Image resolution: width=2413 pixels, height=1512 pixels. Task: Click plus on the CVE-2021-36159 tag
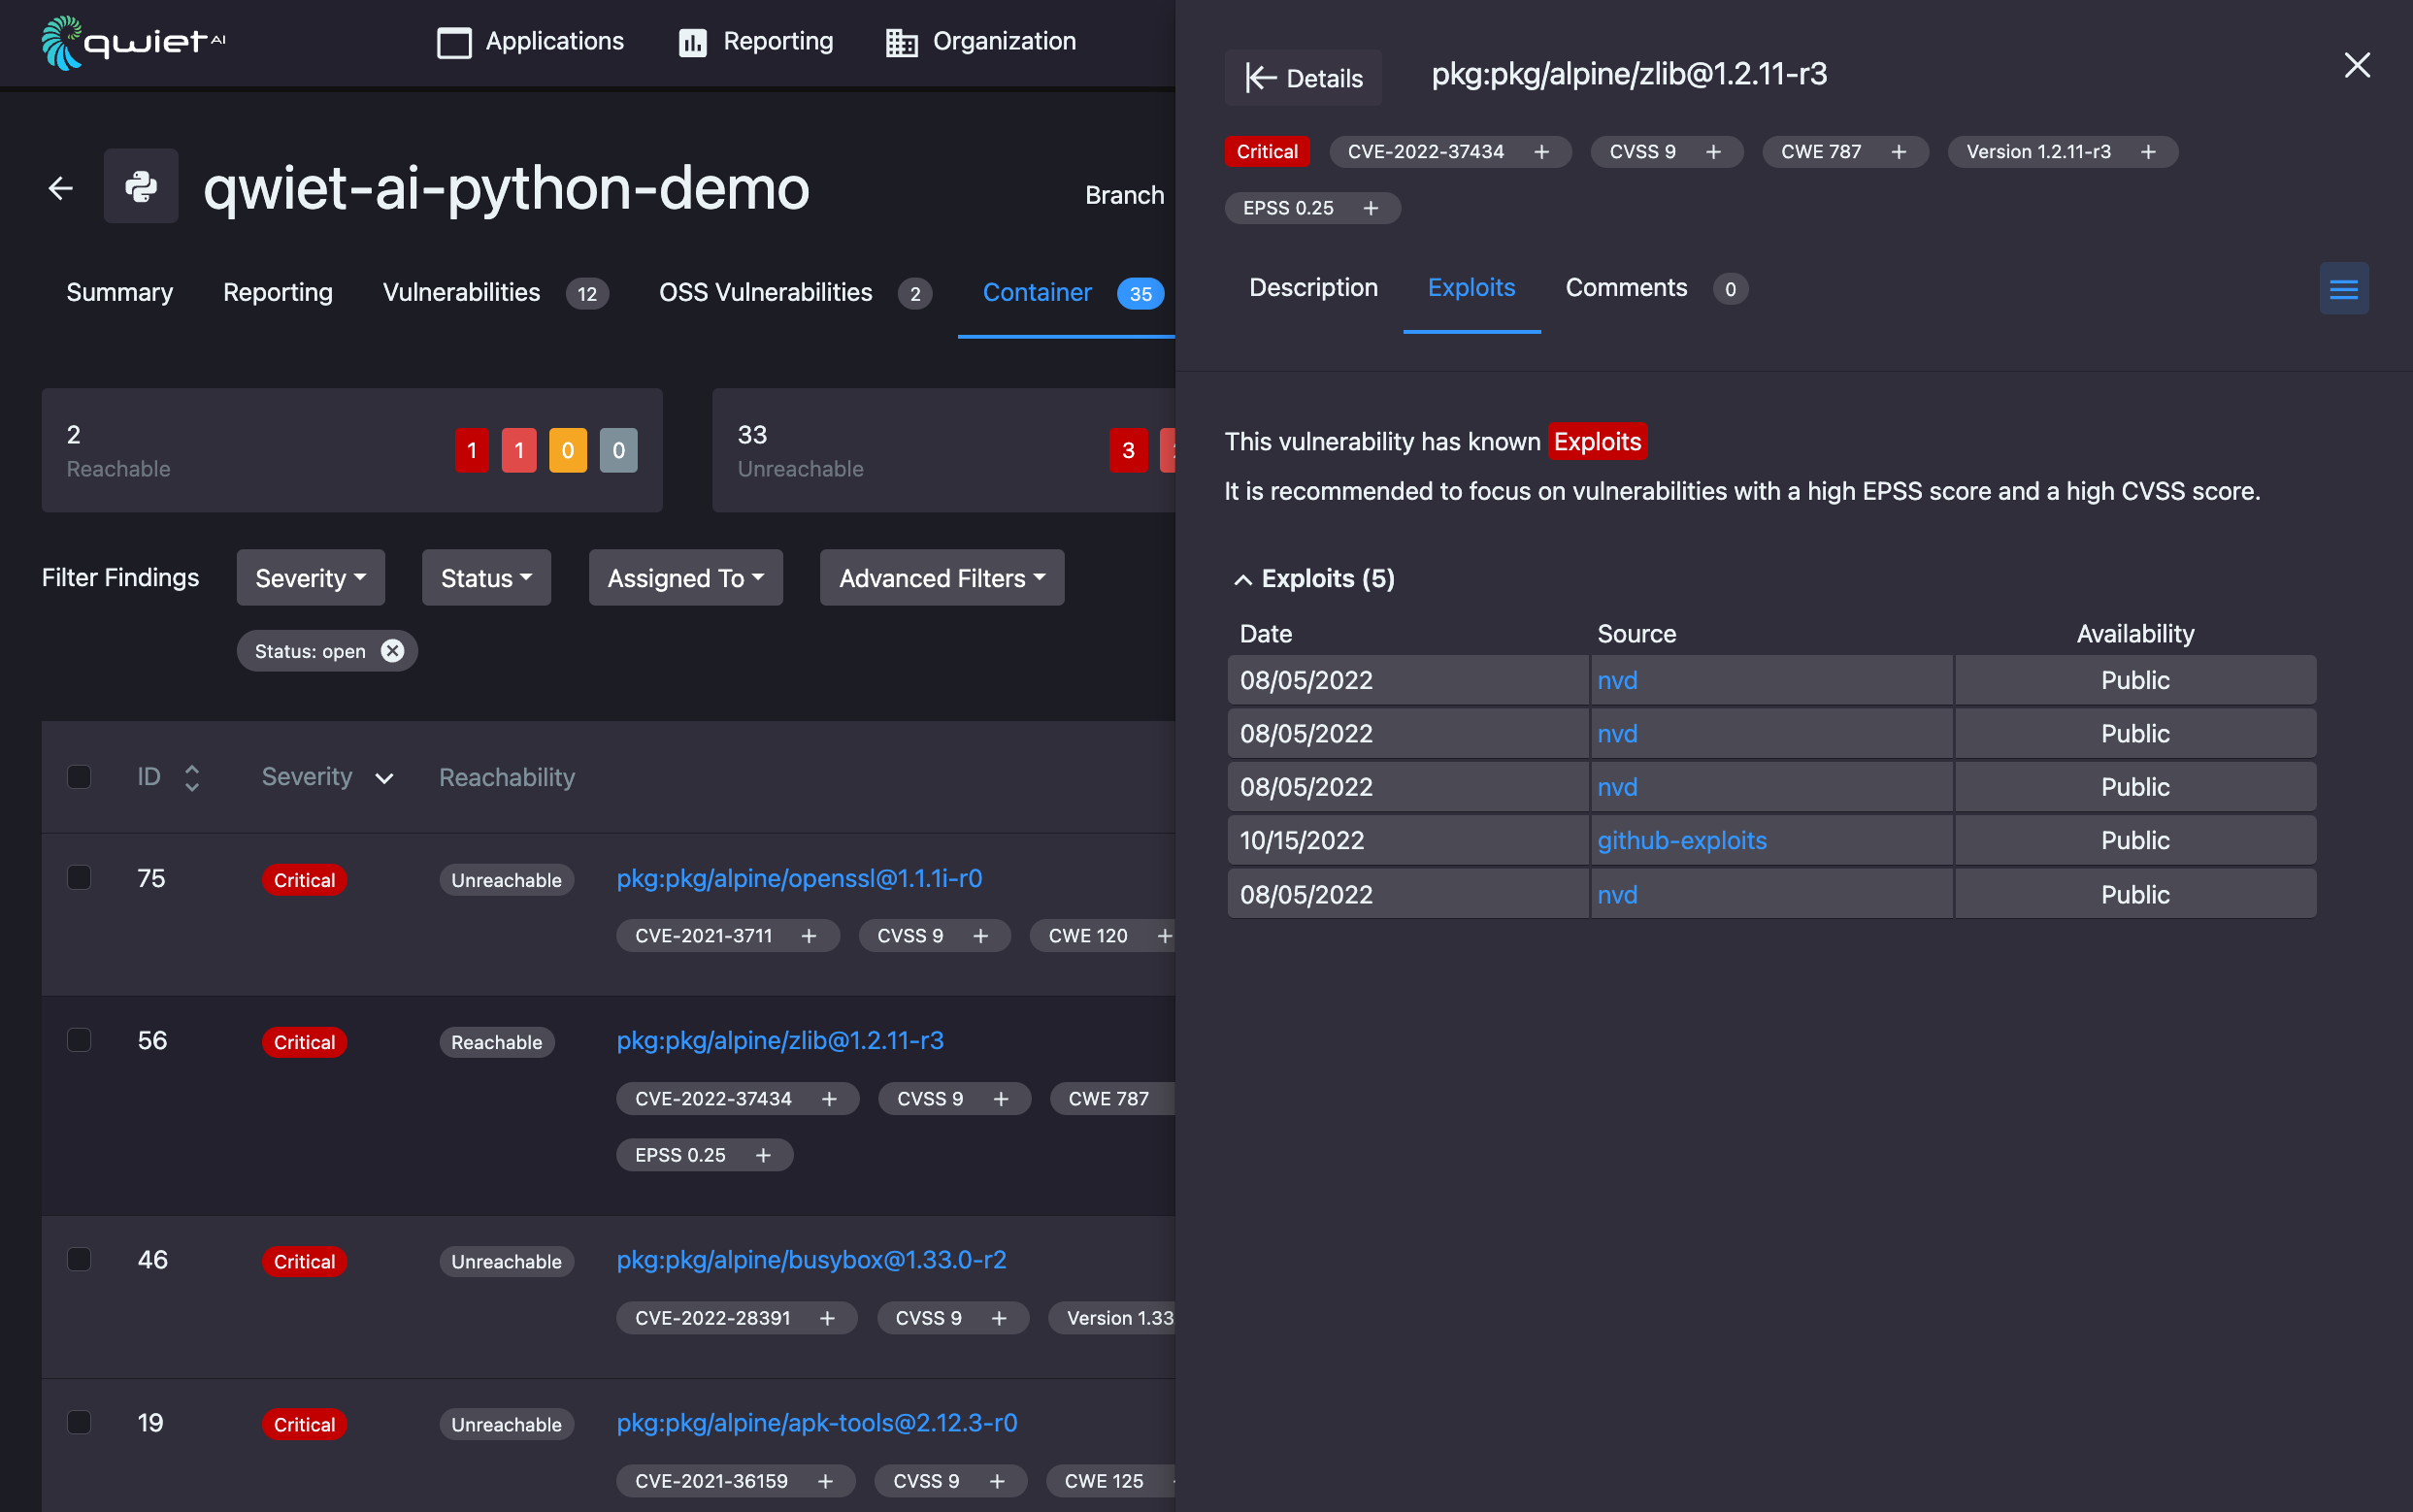825,1481
